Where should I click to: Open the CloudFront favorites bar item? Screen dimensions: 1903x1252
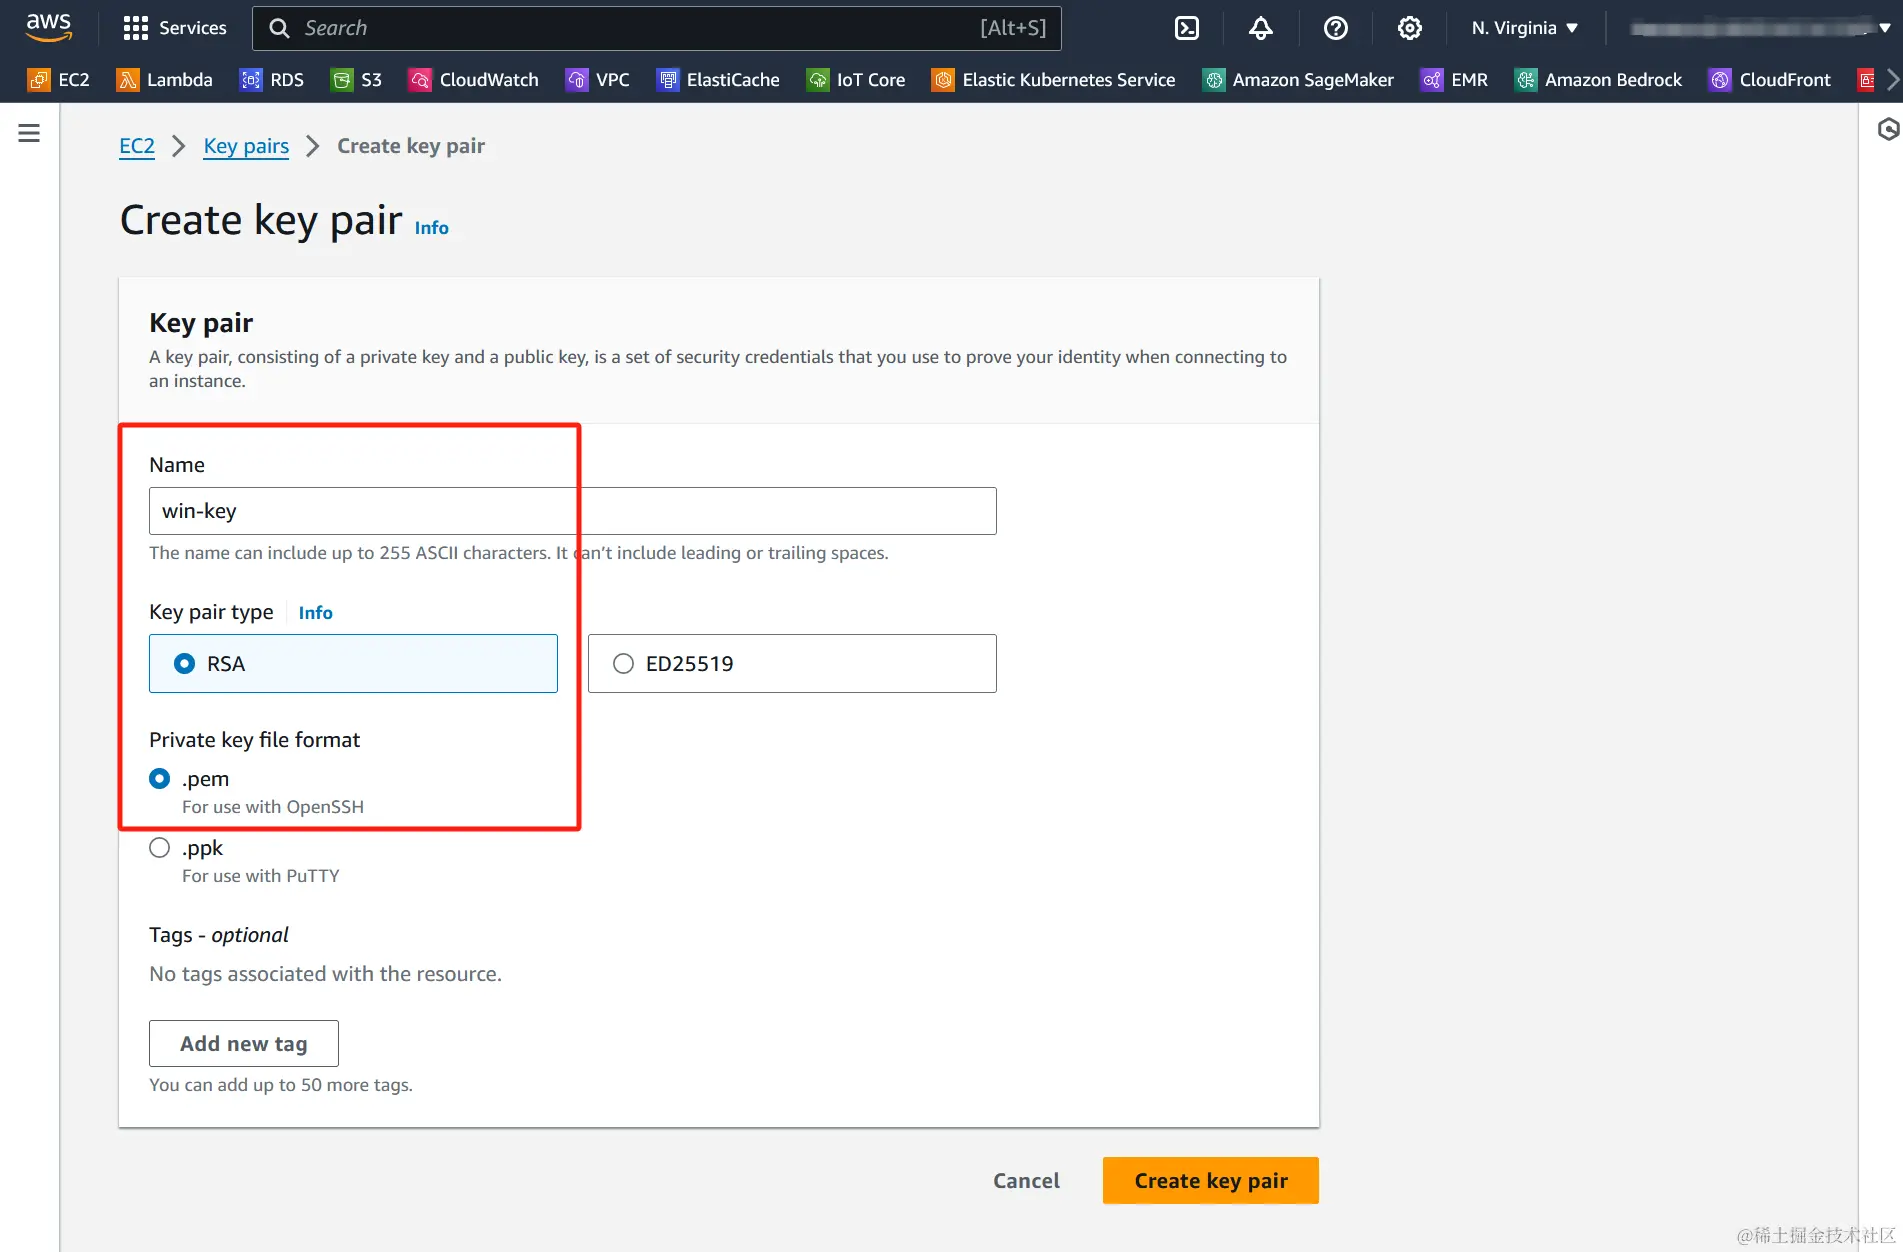coord(1771,80)
